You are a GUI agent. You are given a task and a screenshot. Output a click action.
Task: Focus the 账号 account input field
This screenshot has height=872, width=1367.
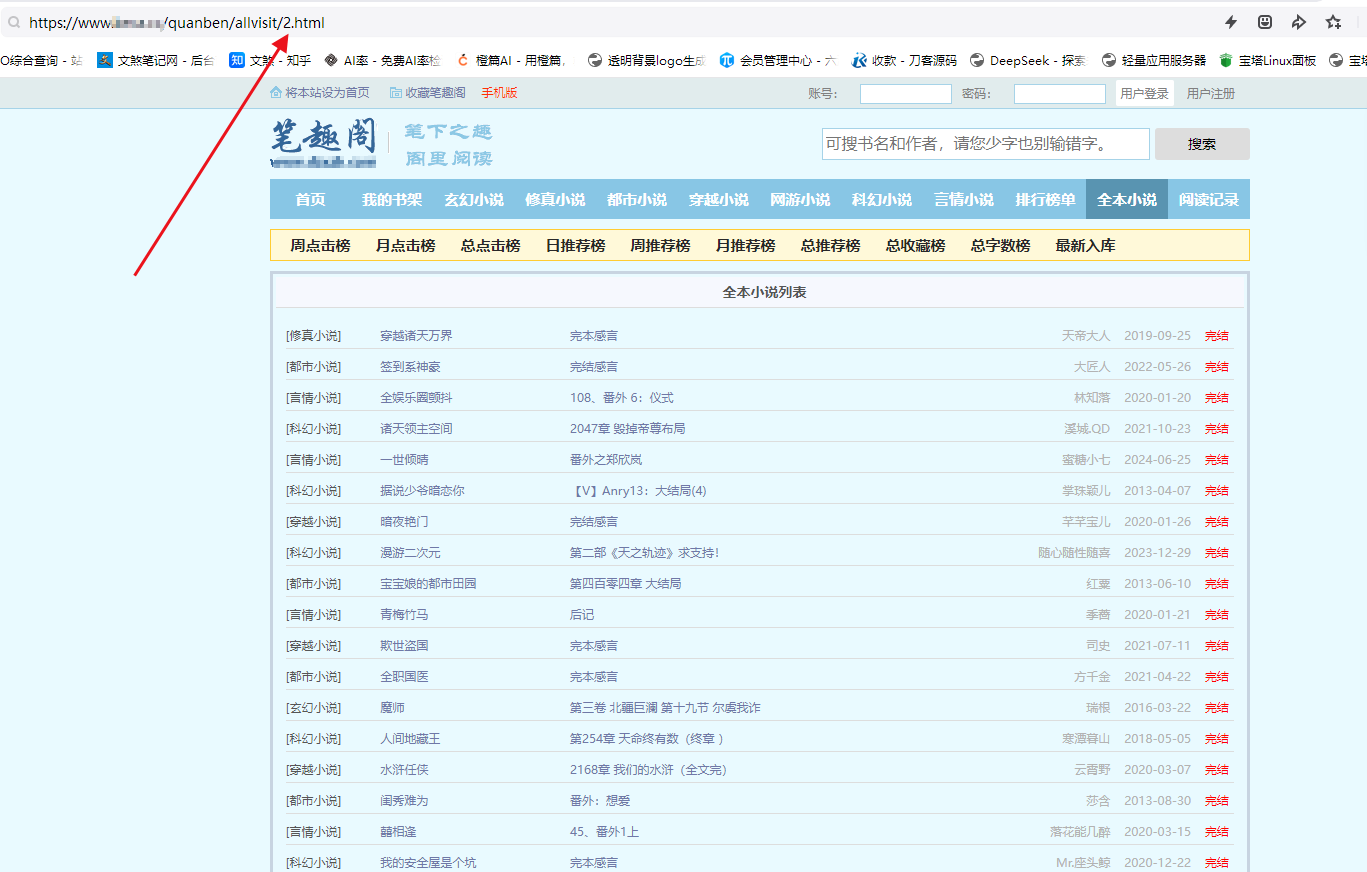click(906, 94)
